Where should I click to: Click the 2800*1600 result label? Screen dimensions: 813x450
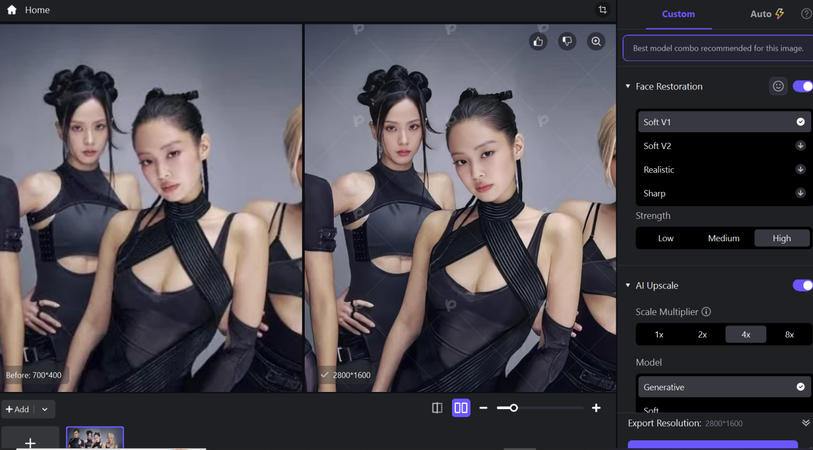346,374
